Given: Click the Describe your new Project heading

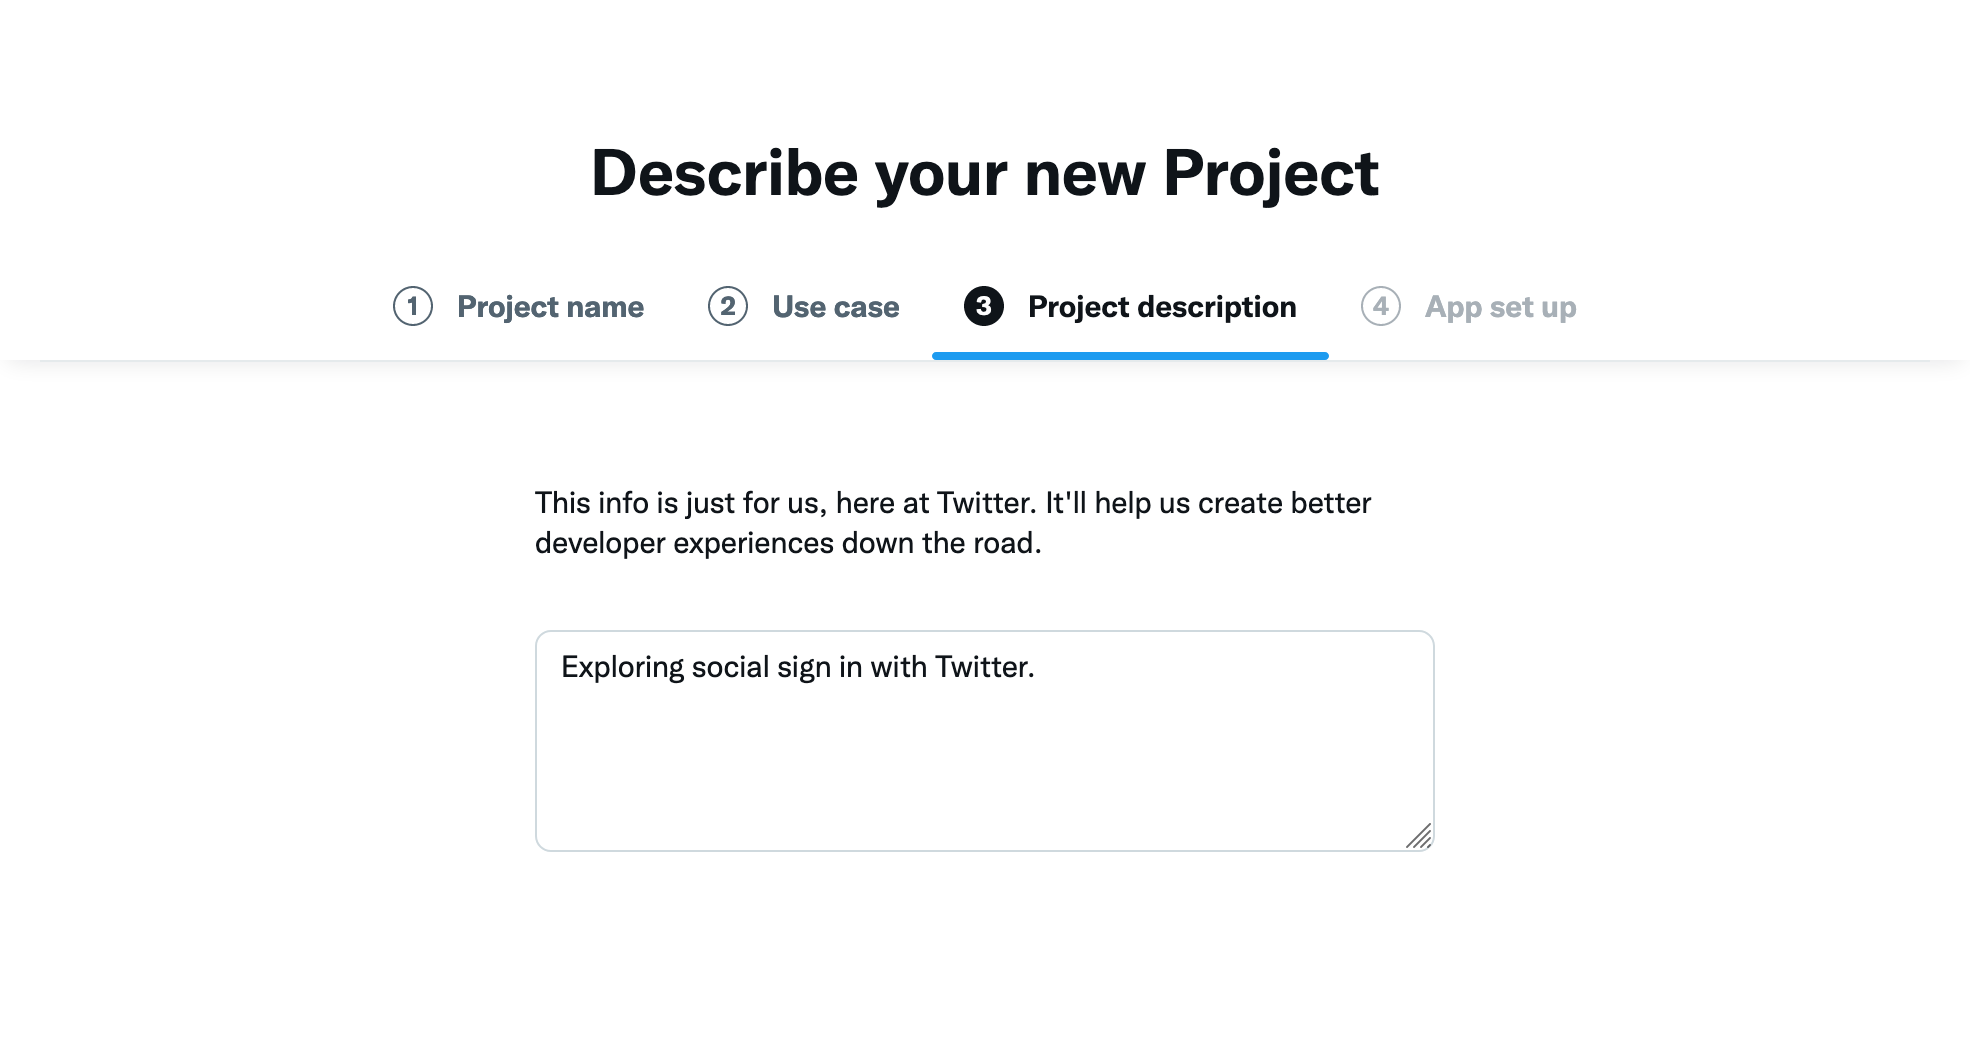Looking at the screenshot, I should pyautogui.click(x=985, y=173).
